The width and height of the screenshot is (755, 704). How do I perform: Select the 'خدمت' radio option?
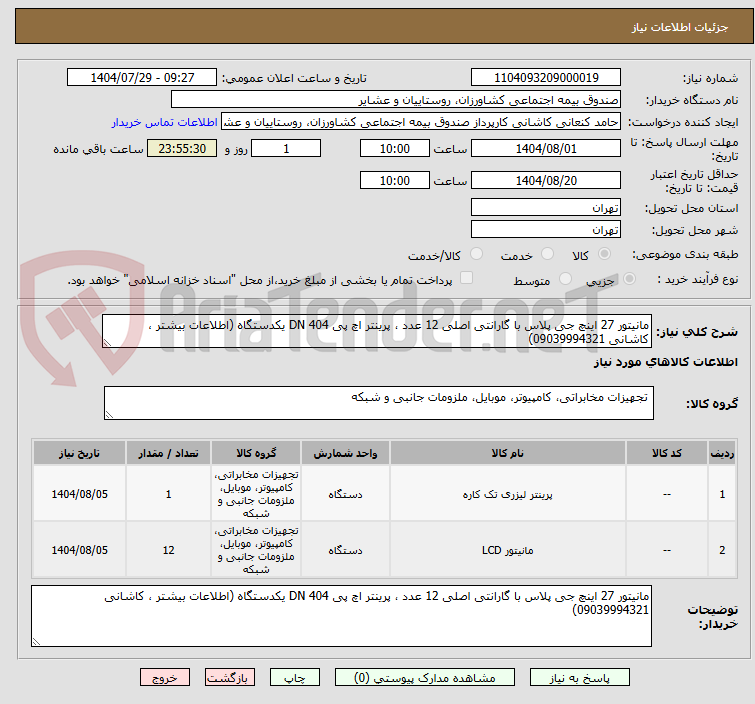[x=547, y=255]
